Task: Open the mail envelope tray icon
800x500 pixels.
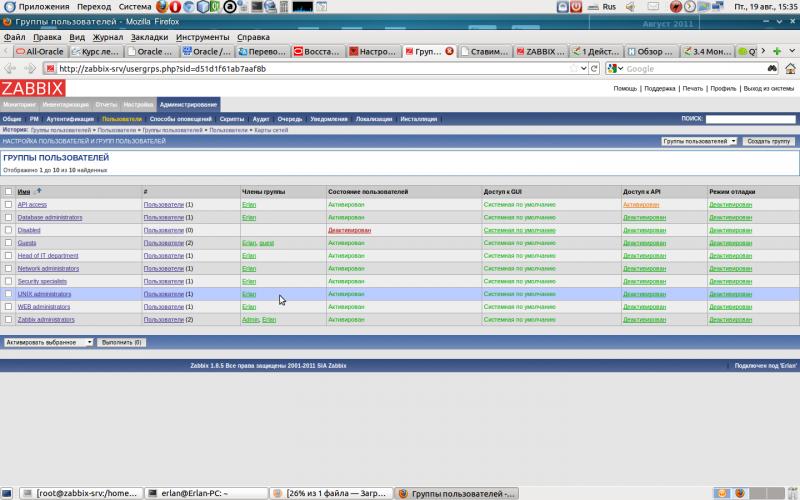Action: click(x=653, y=7)
